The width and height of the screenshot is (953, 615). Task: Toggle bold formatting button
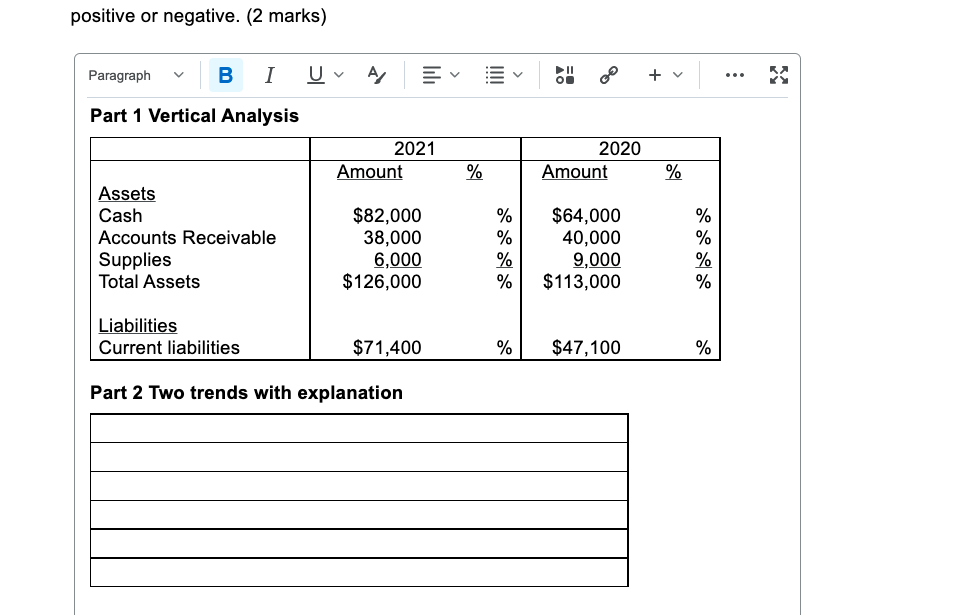(225, 75)
